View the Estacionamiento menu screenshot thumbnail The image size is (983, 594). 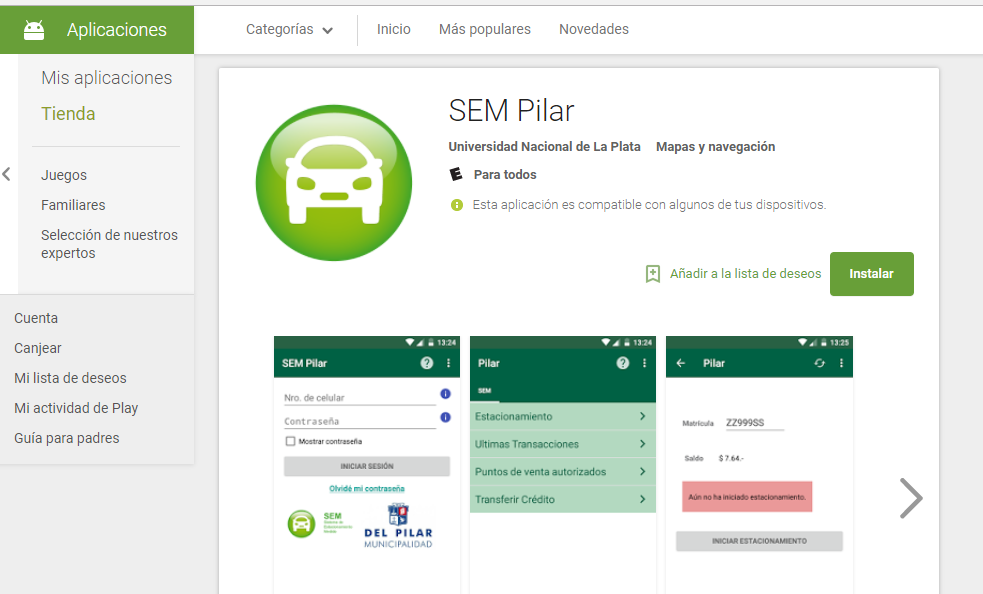(562, 465)
